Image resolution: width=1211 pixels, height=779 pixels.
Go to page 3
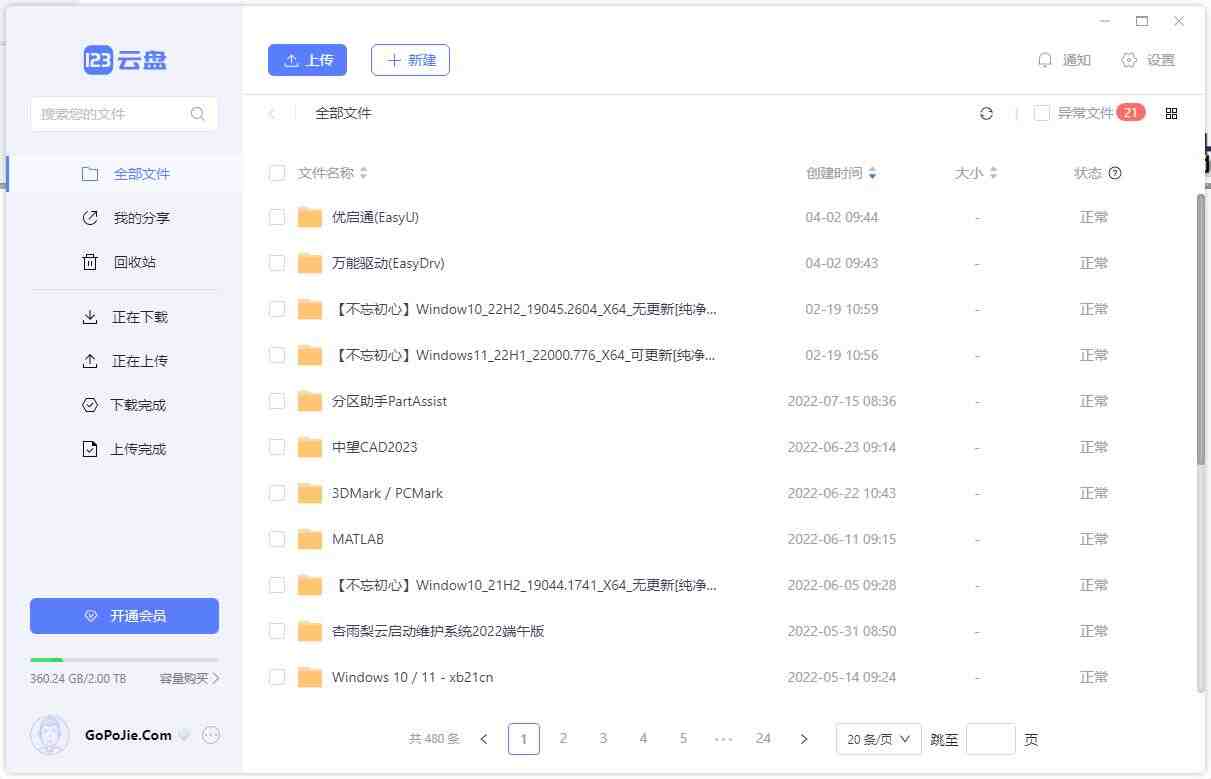[603, 739]
